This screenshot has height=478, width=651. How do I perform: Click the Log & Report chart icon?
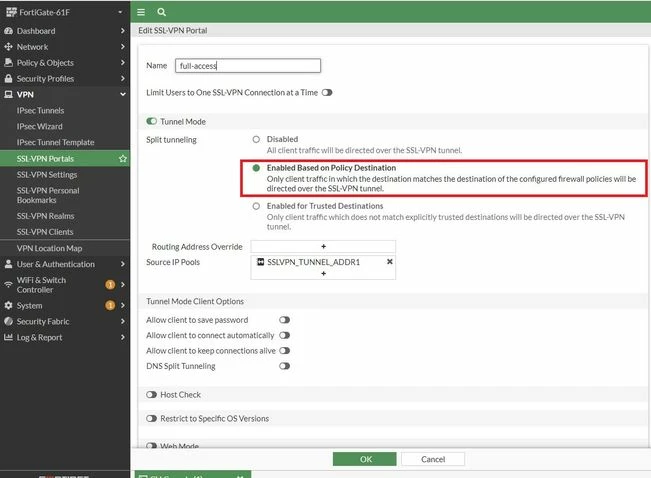click(8, 337)
